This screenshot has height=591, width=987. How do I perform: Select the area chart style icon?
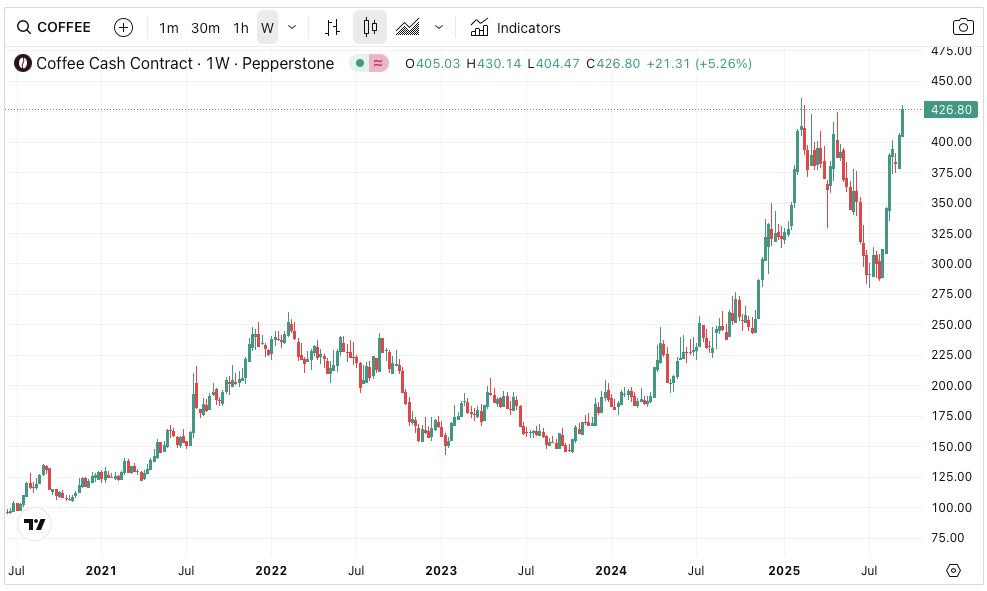(x=407, y=27)
